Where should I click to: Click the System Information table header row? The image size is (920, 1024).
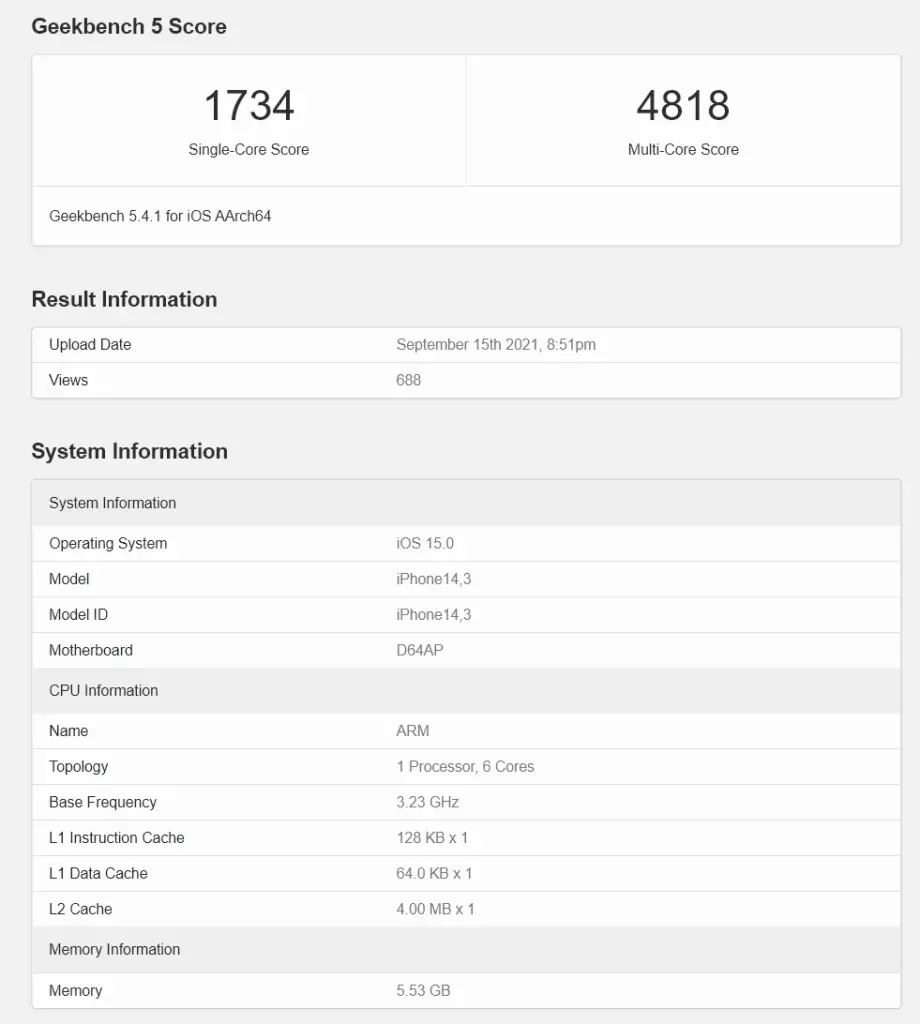(x=466, y=503)
